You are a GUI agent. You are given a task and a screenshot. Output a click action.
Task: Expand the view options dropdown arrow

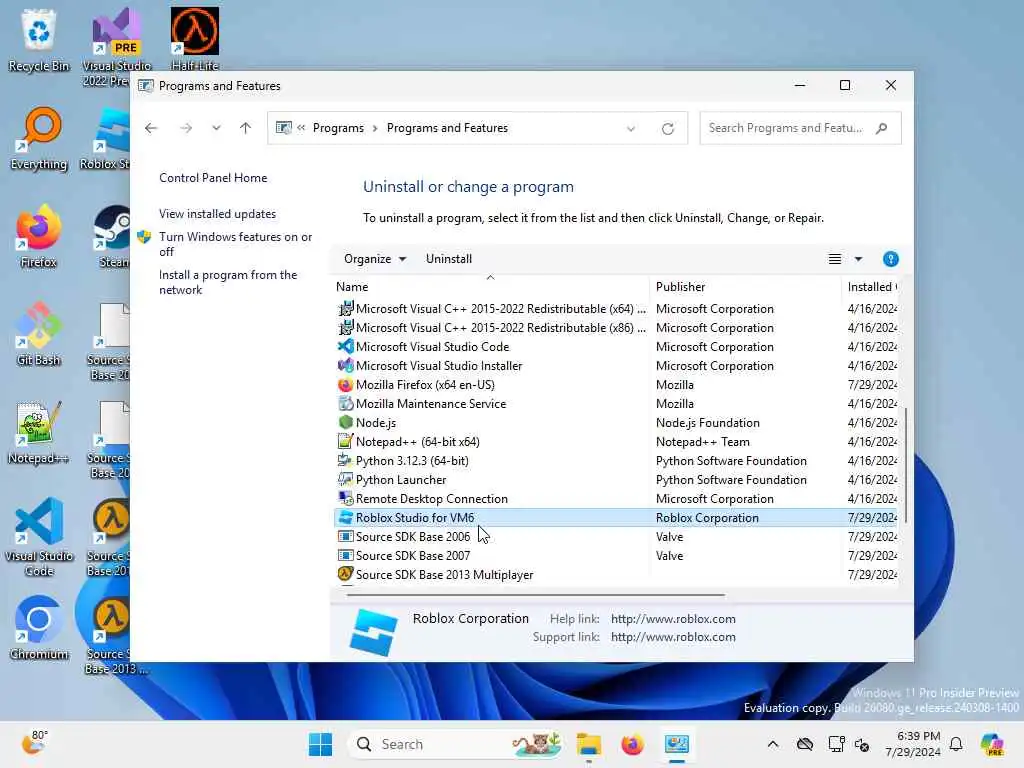tap(858, 259)
